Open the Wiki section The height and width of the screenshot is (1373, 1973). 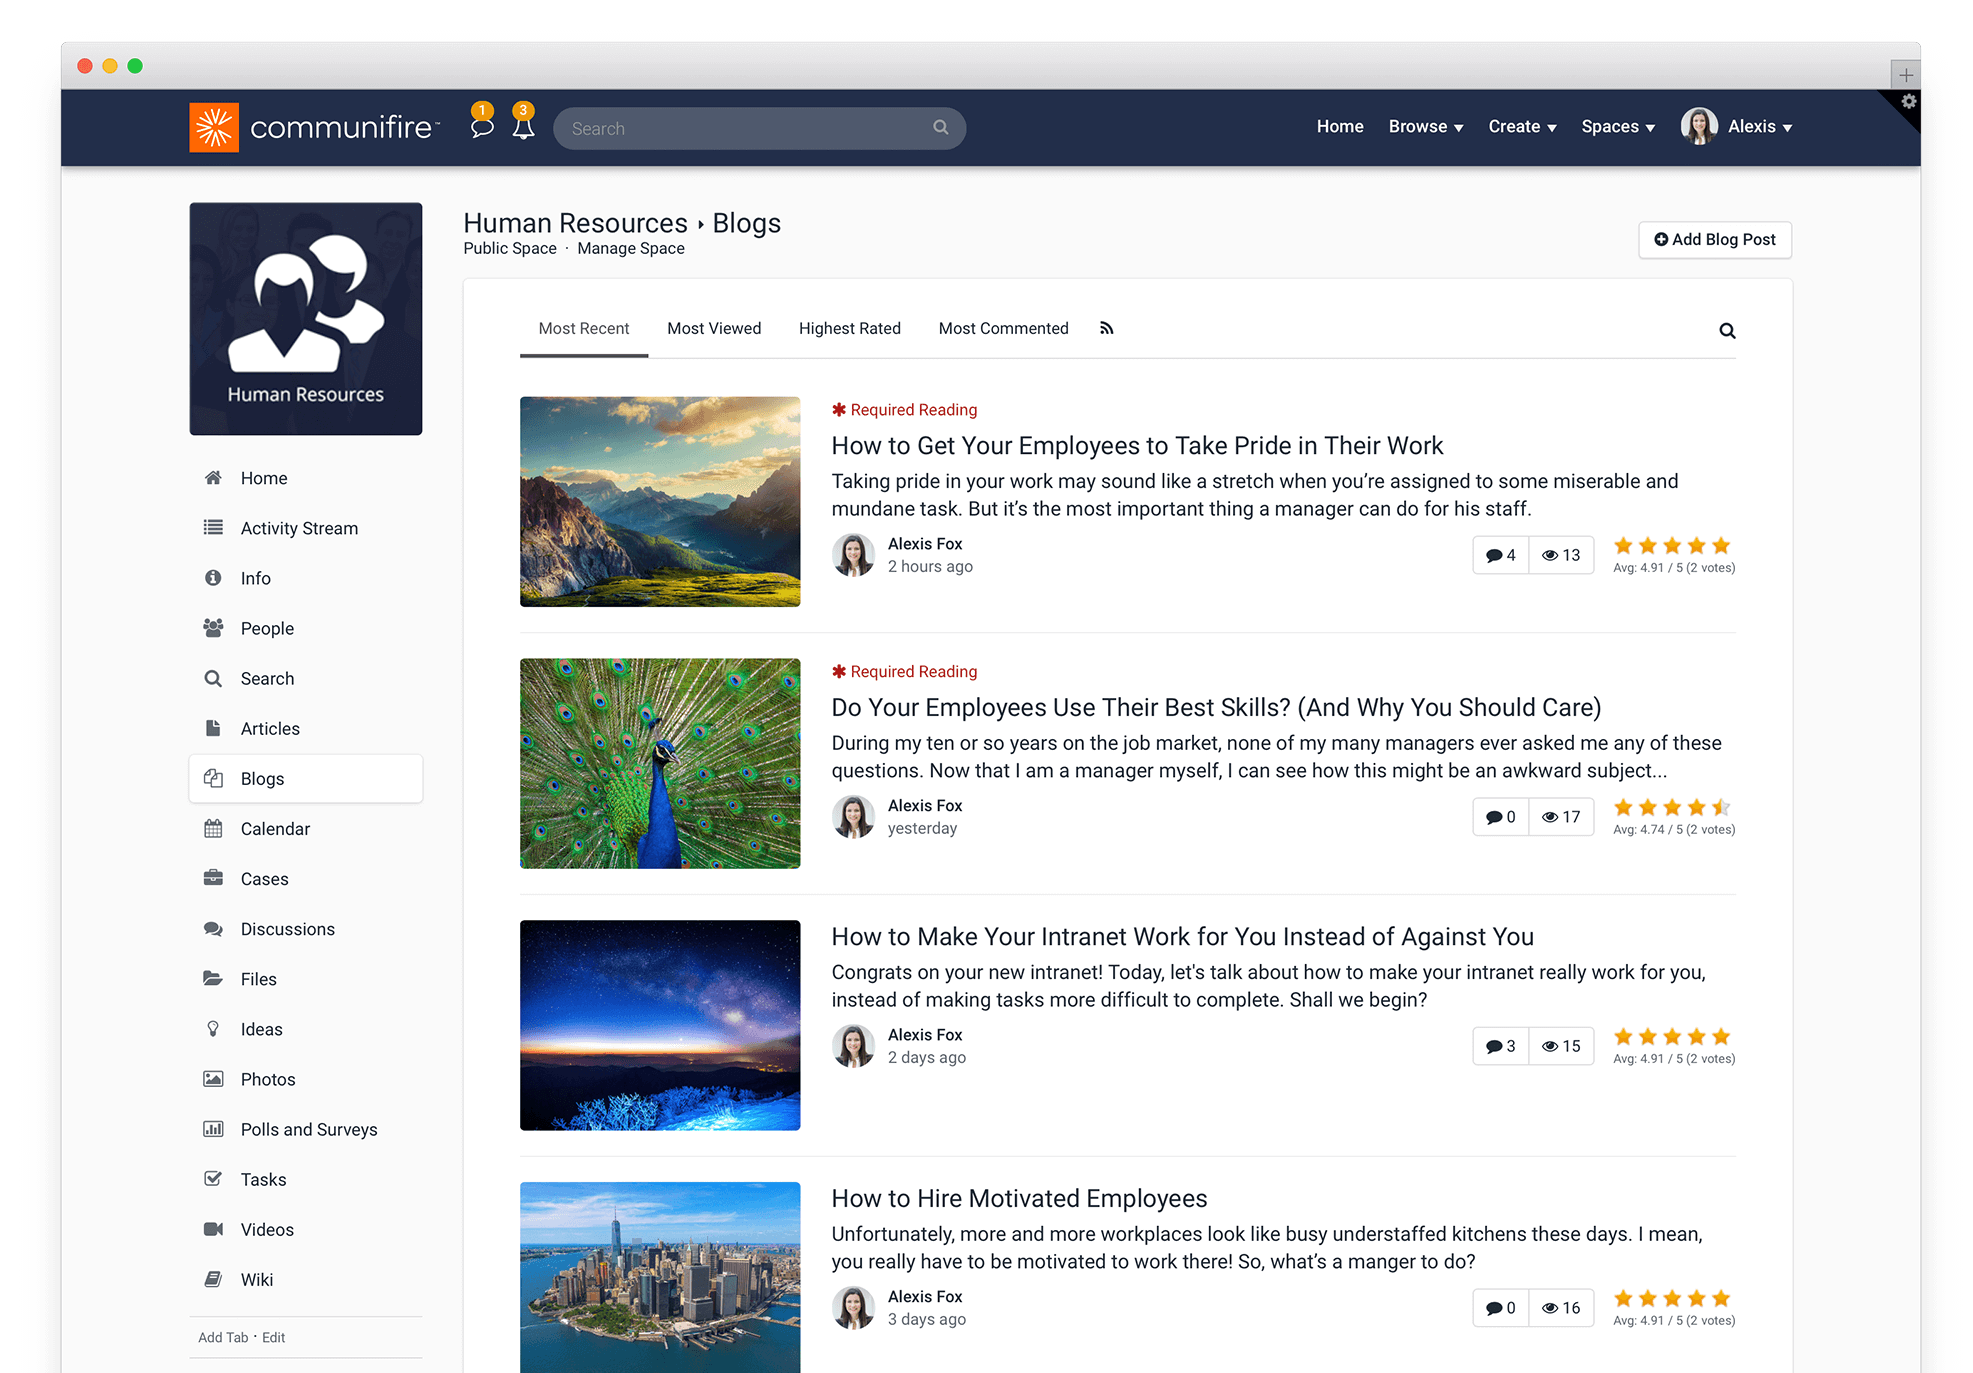258,1279
